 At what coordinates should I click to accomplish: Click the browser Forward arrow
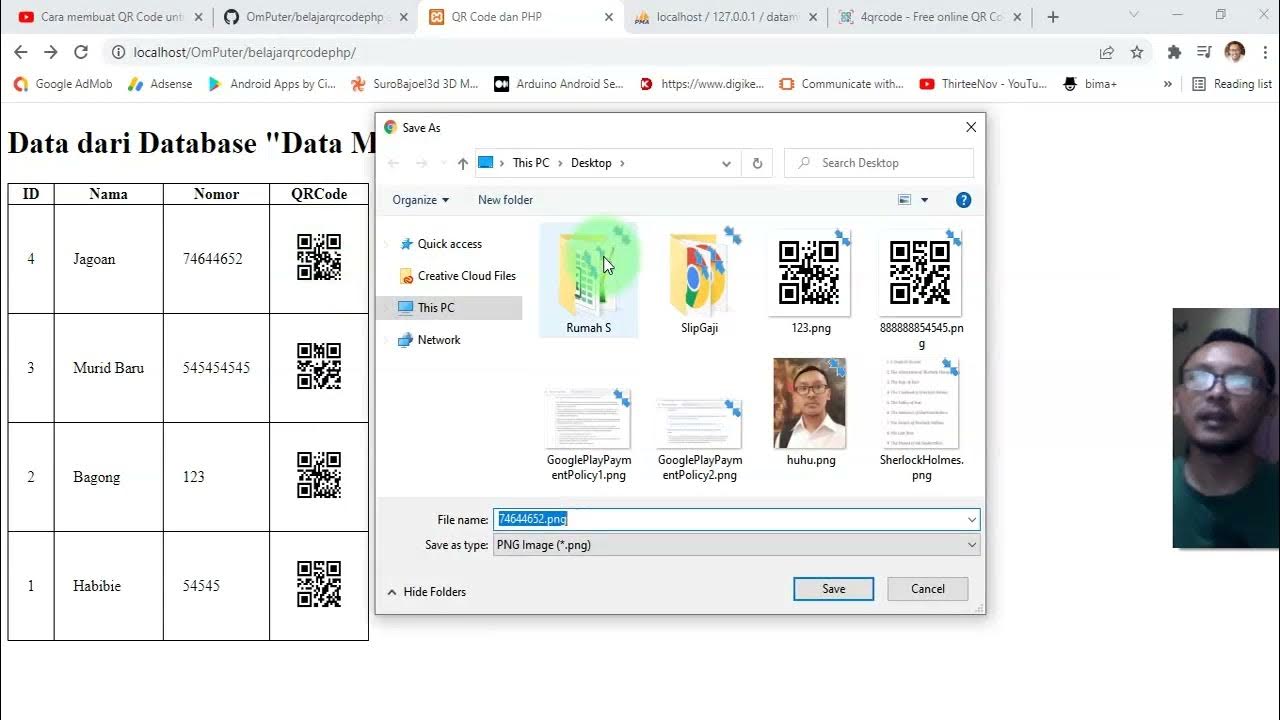pyautogui.click(x=51, y=52)
